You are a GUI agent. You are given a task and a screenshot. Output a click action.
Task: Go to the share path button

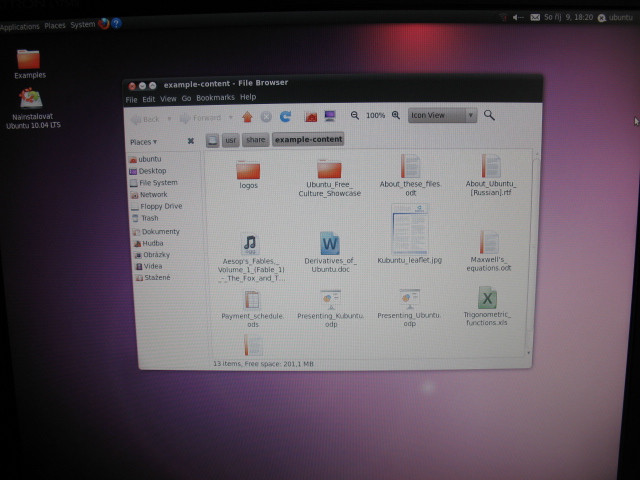click(256, 140)
